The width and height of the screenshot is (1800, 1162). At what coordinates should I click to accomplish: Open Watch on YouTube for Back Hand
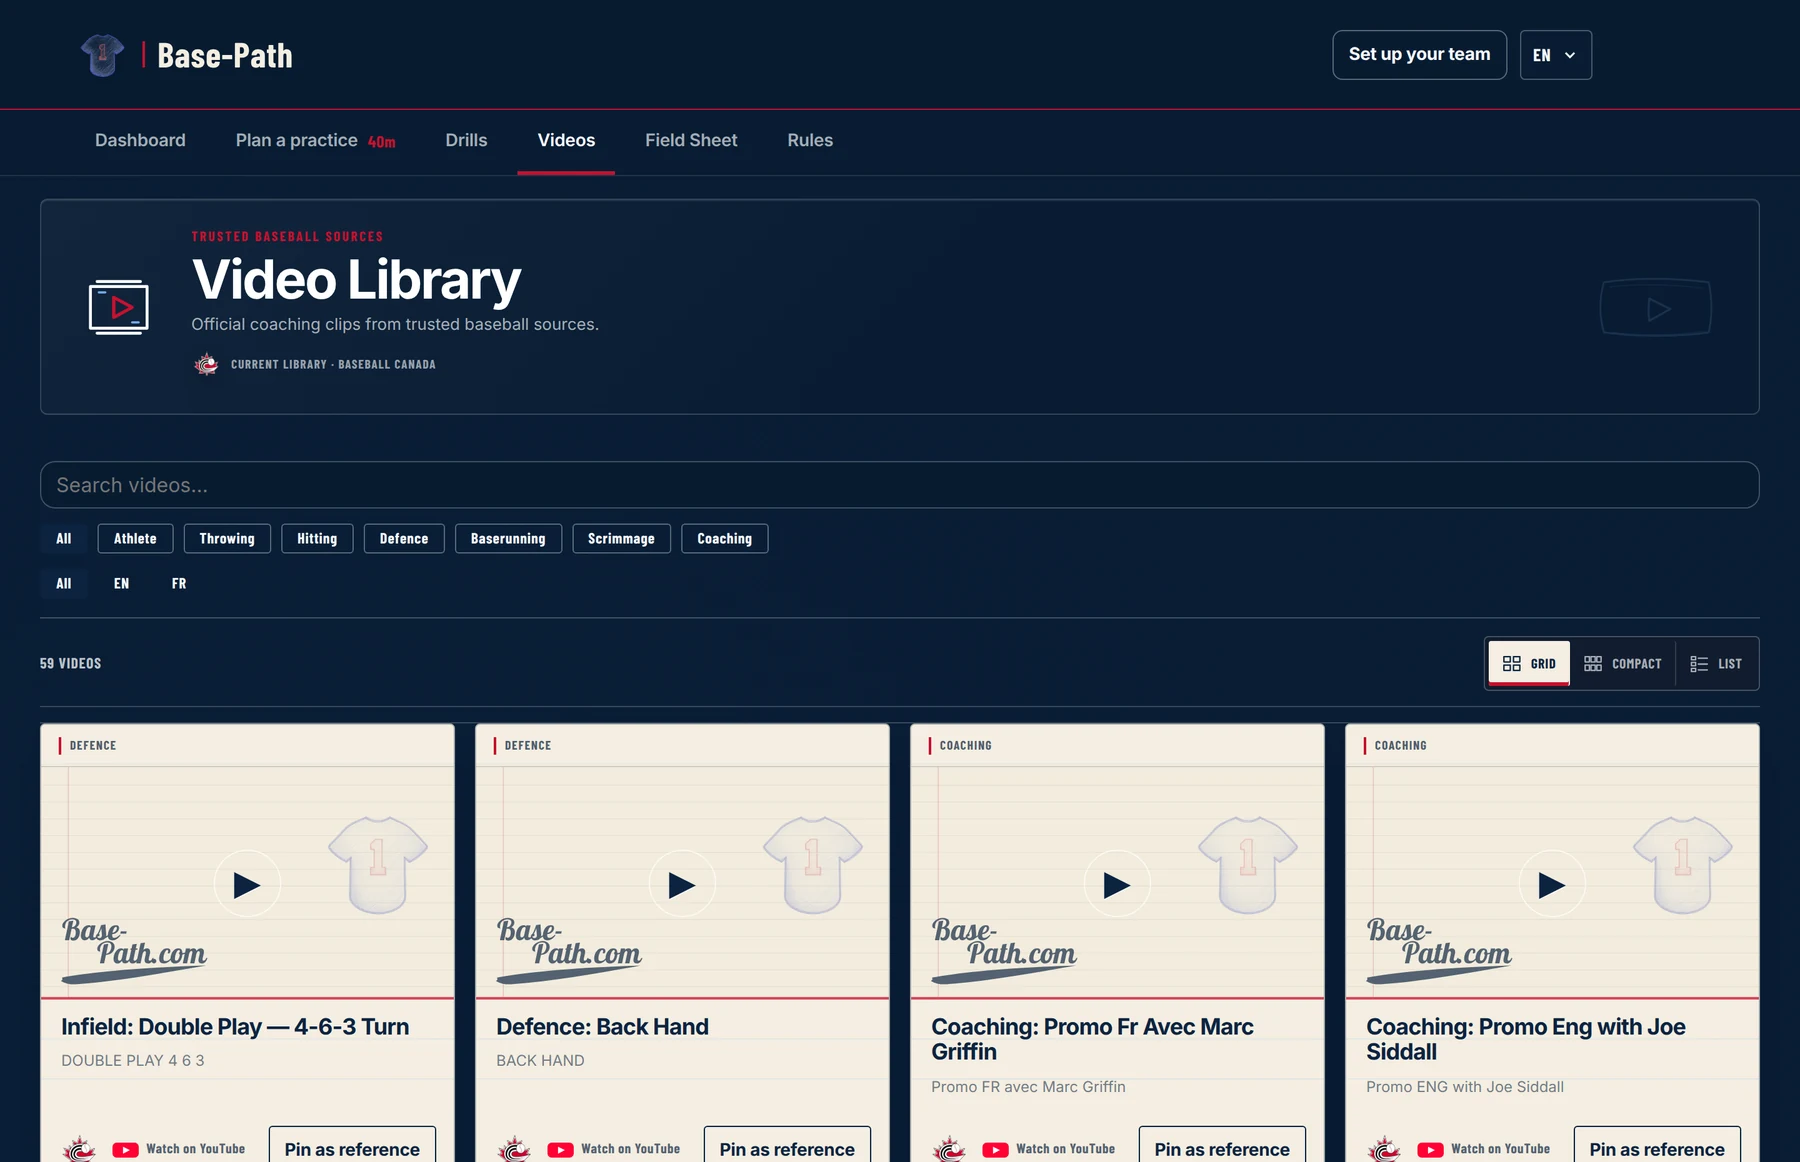[630, 1149]
